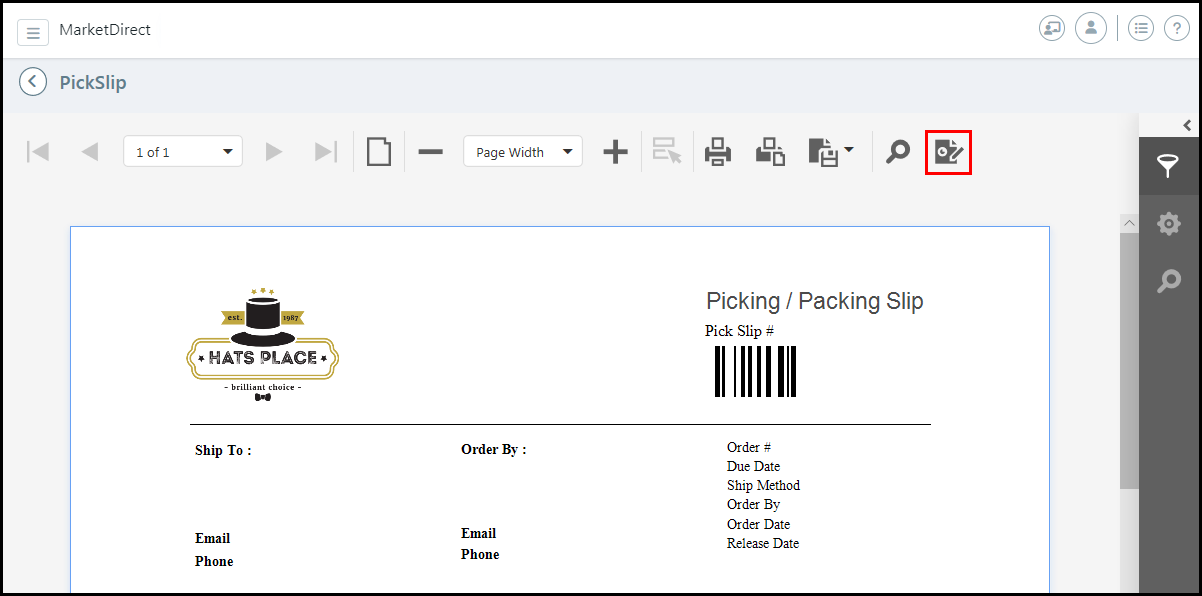Viewport: 1202px width, 596px height.
Task: Expand the export options dropdown
Action: [x=831, y=152]
